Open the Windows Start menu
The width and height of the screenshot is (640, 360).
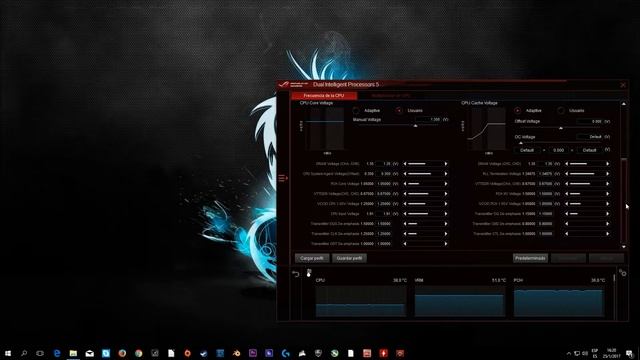pos(8,353)
